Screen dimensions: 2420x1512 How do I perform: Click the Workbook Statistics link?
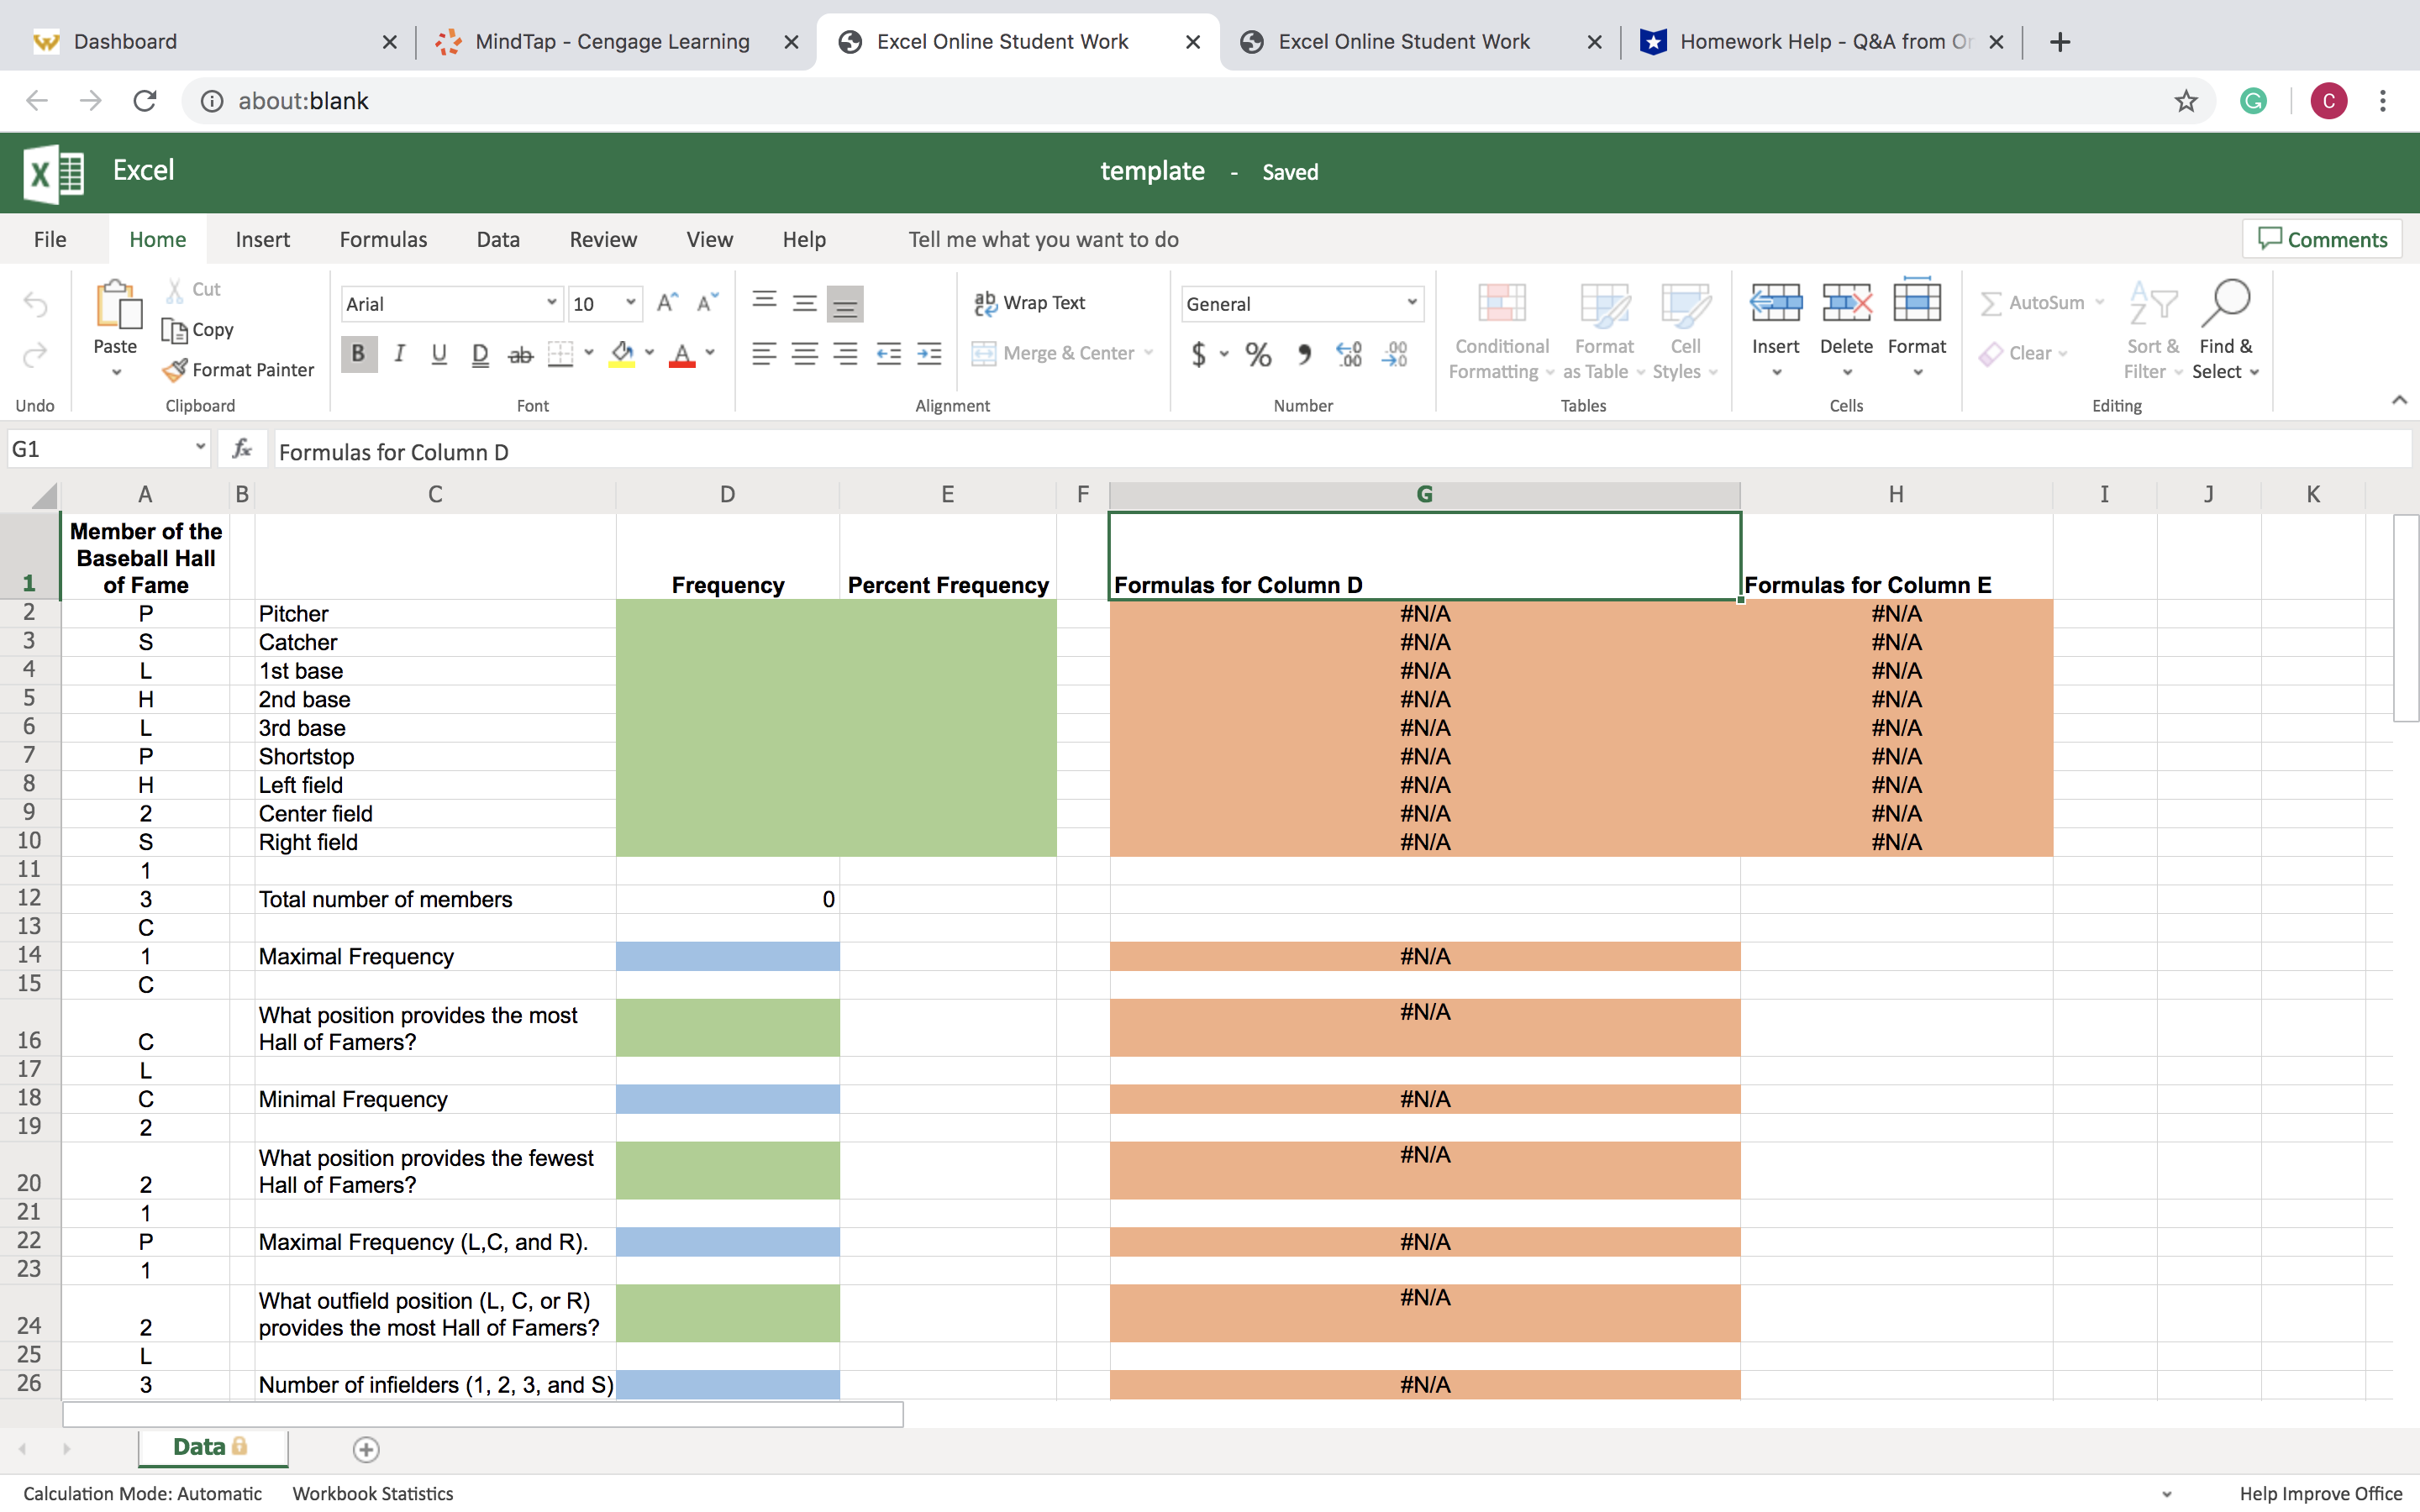tap(372, 1493)
